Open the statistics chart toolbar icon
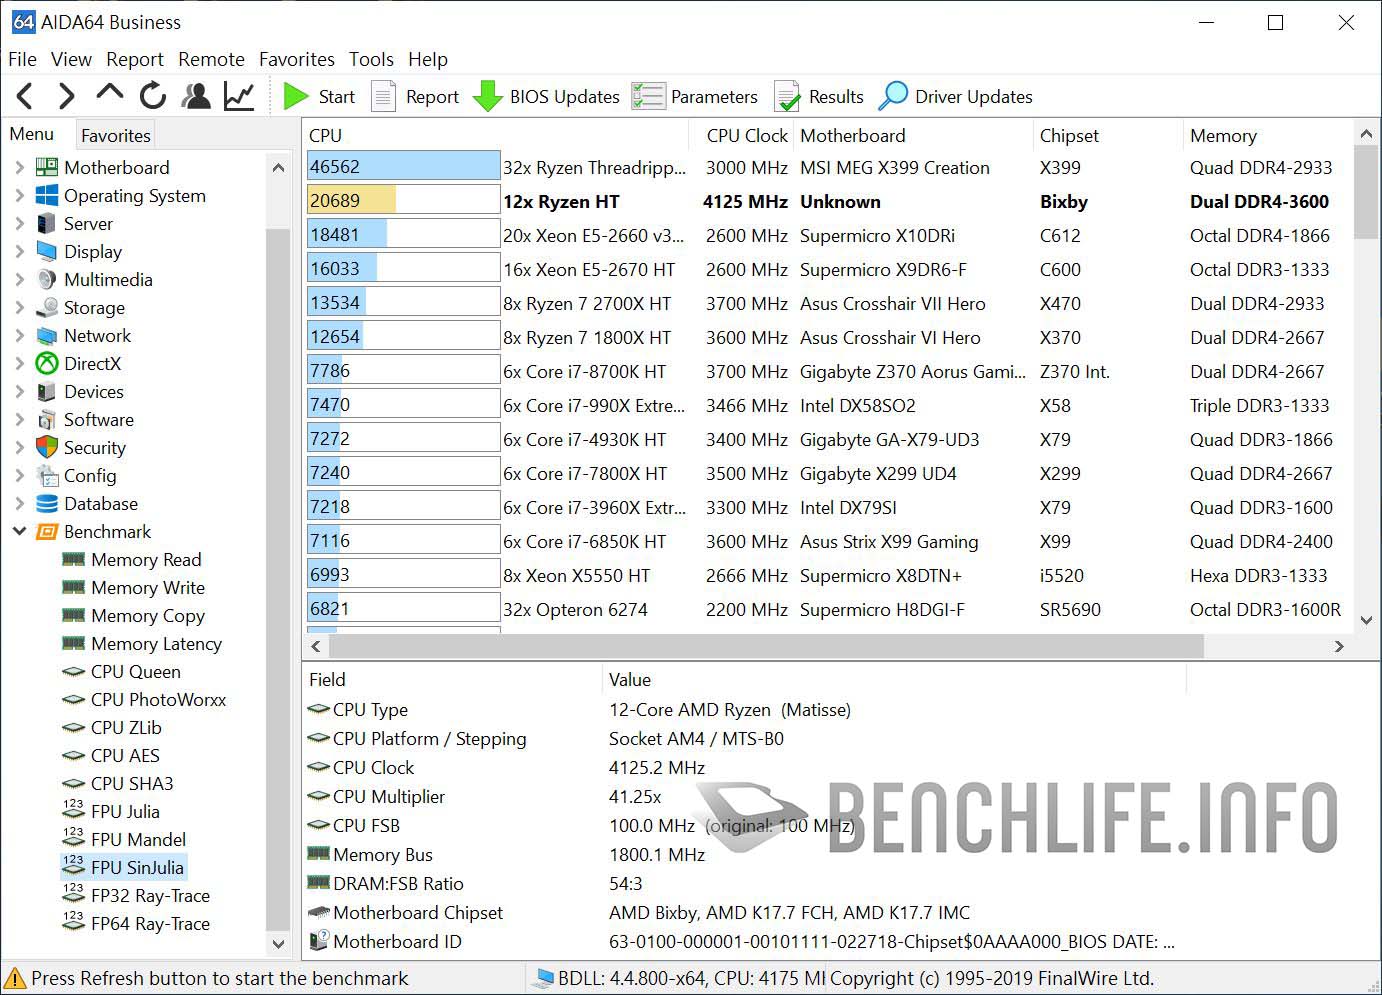The image size is (1382, 995). (x=238, y=96)
